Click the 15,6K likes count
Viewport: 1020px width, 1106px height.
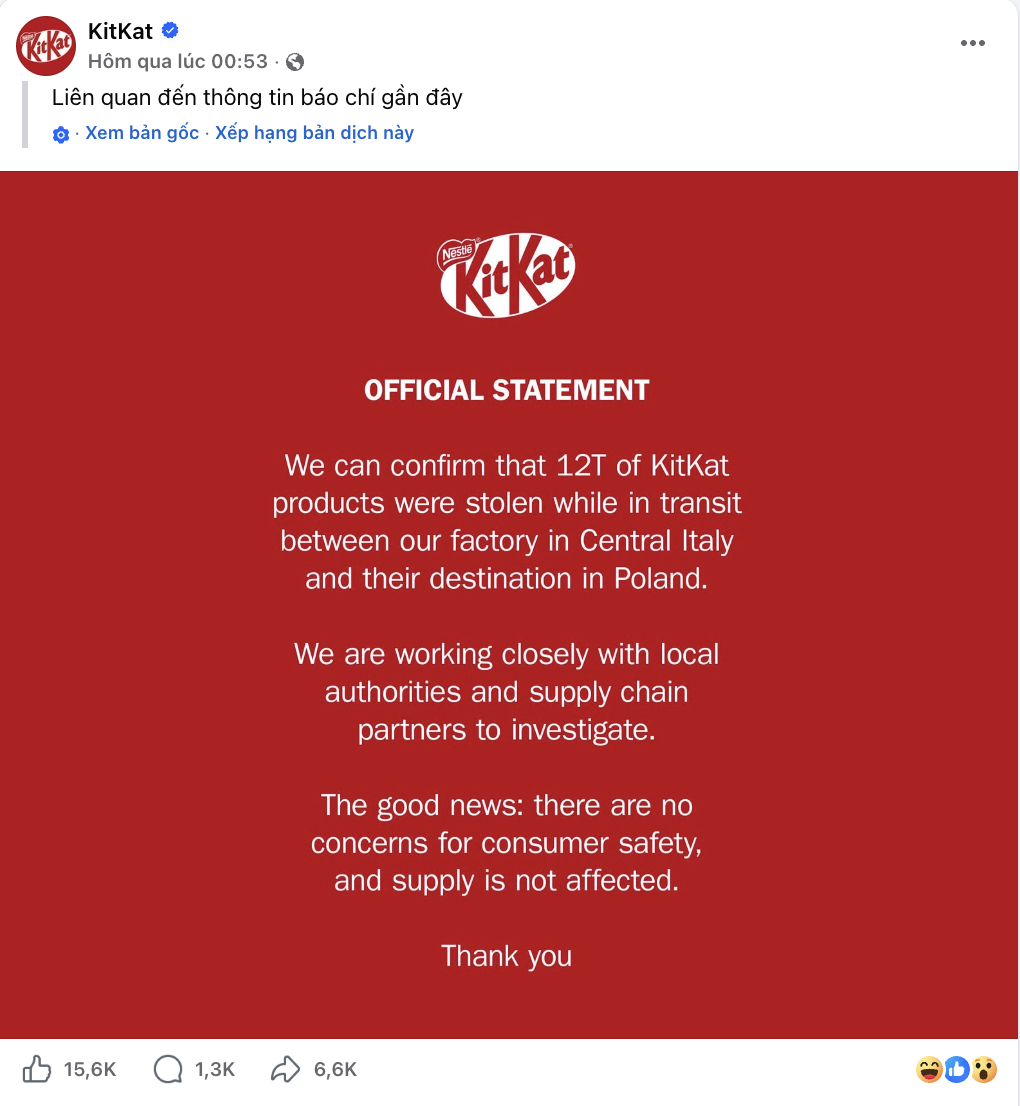pos(90,1070)
